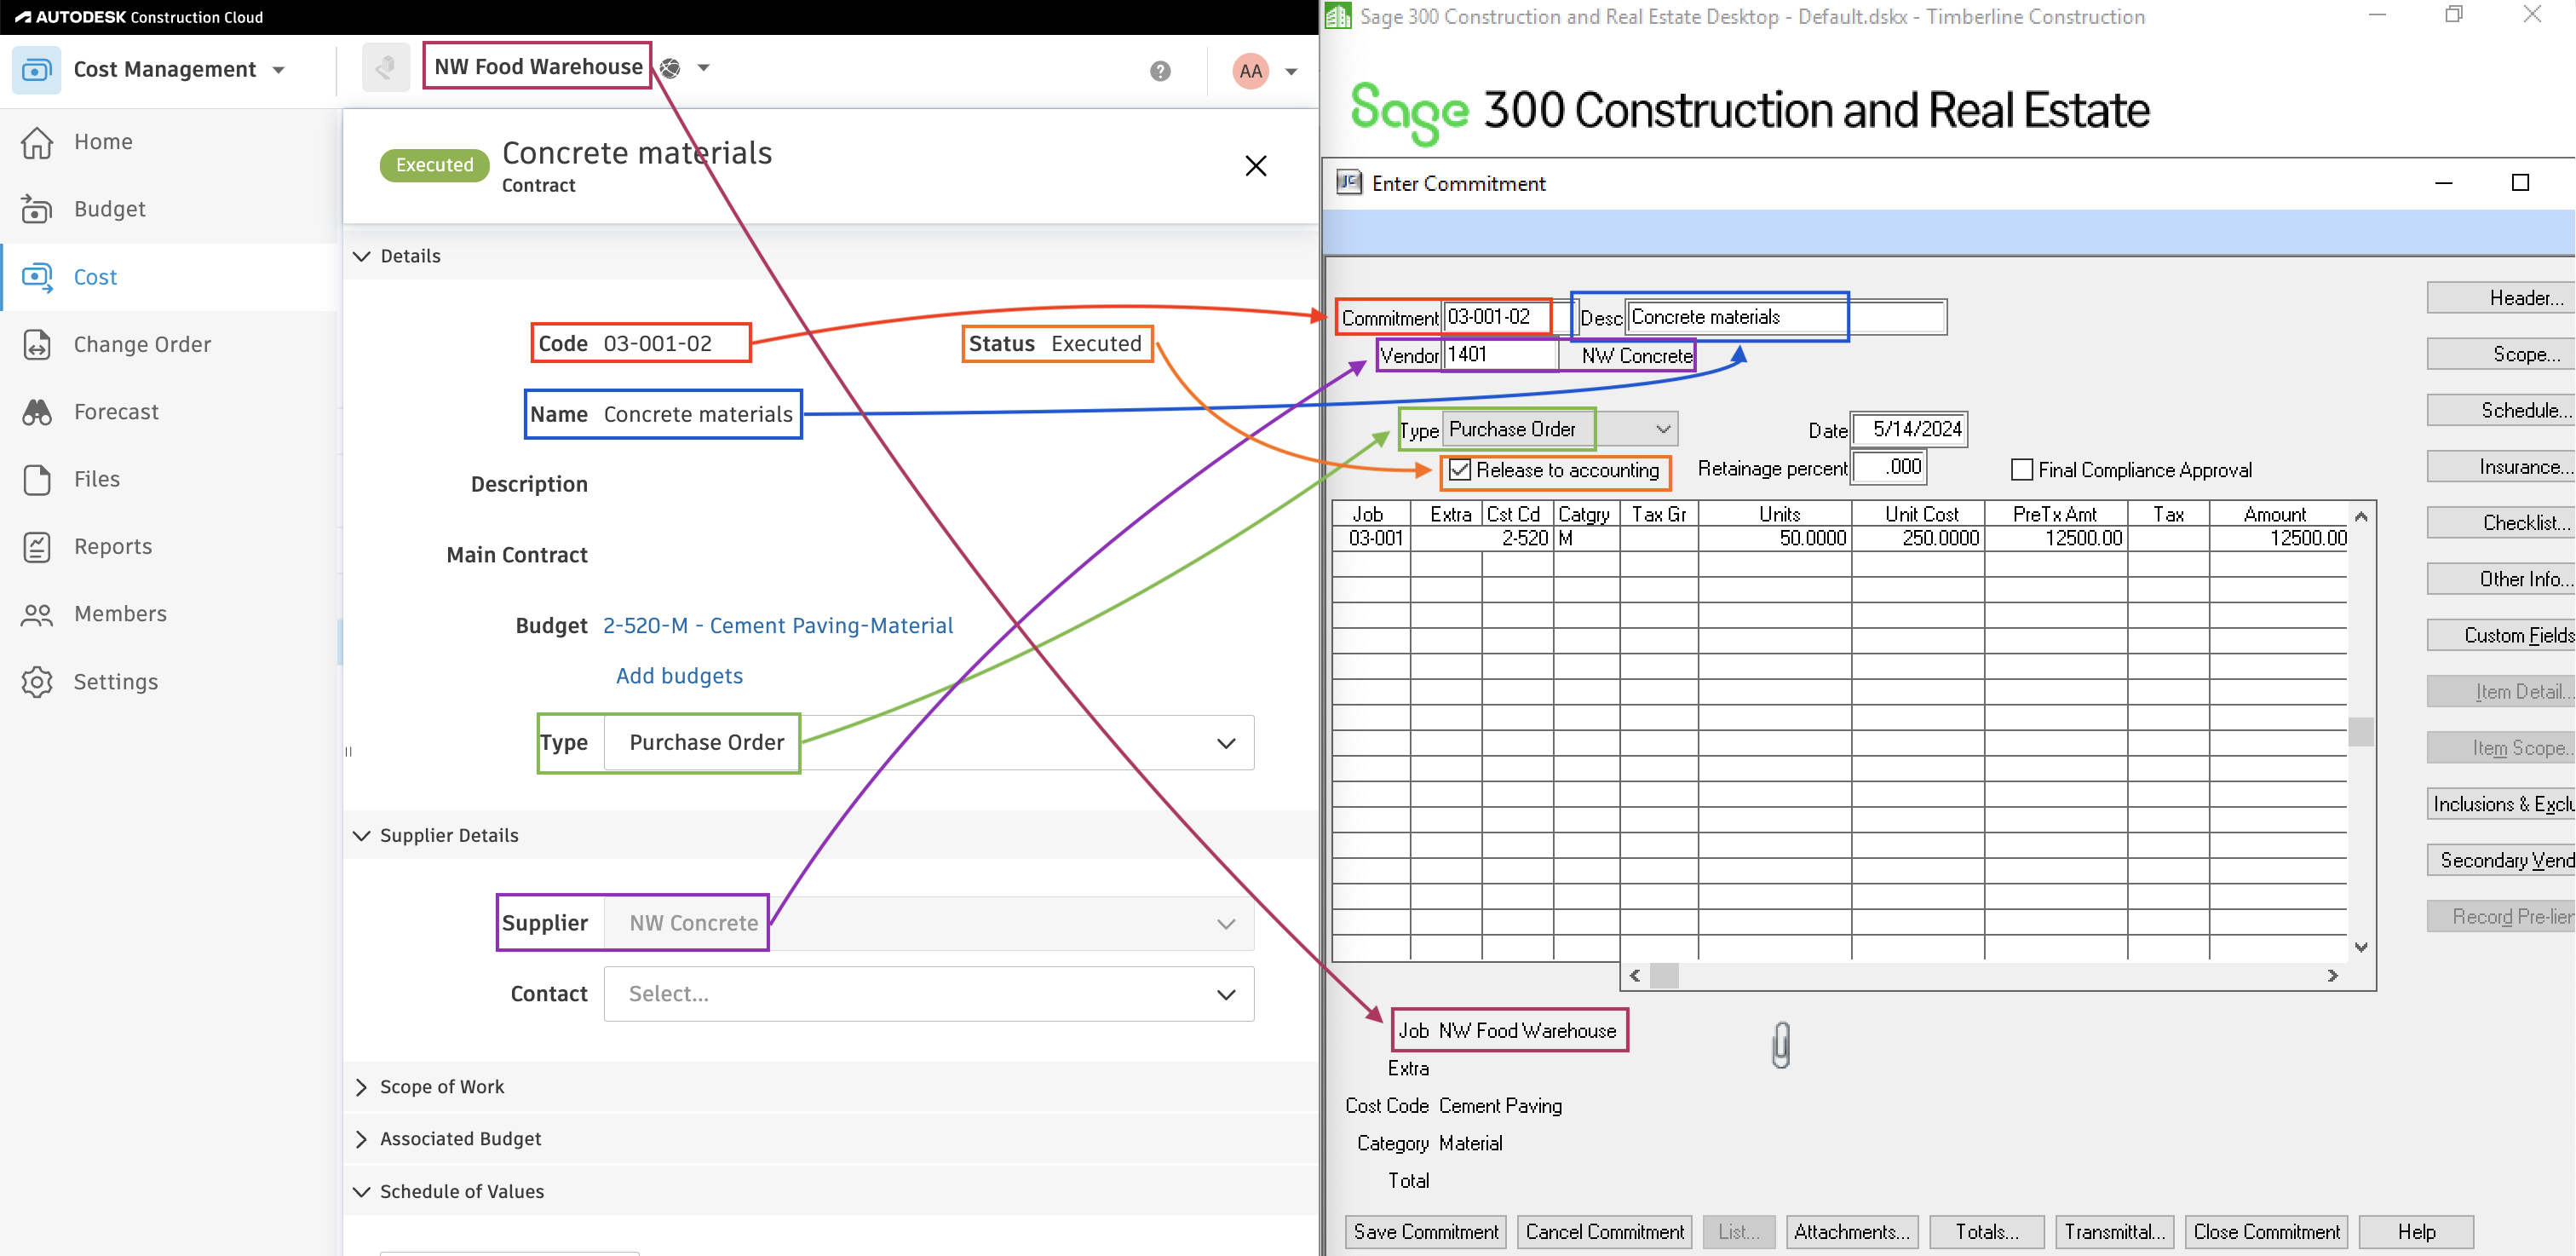Open the Contact Select dropdown
Screen dimensions: 2576x1256
point(928,994)
